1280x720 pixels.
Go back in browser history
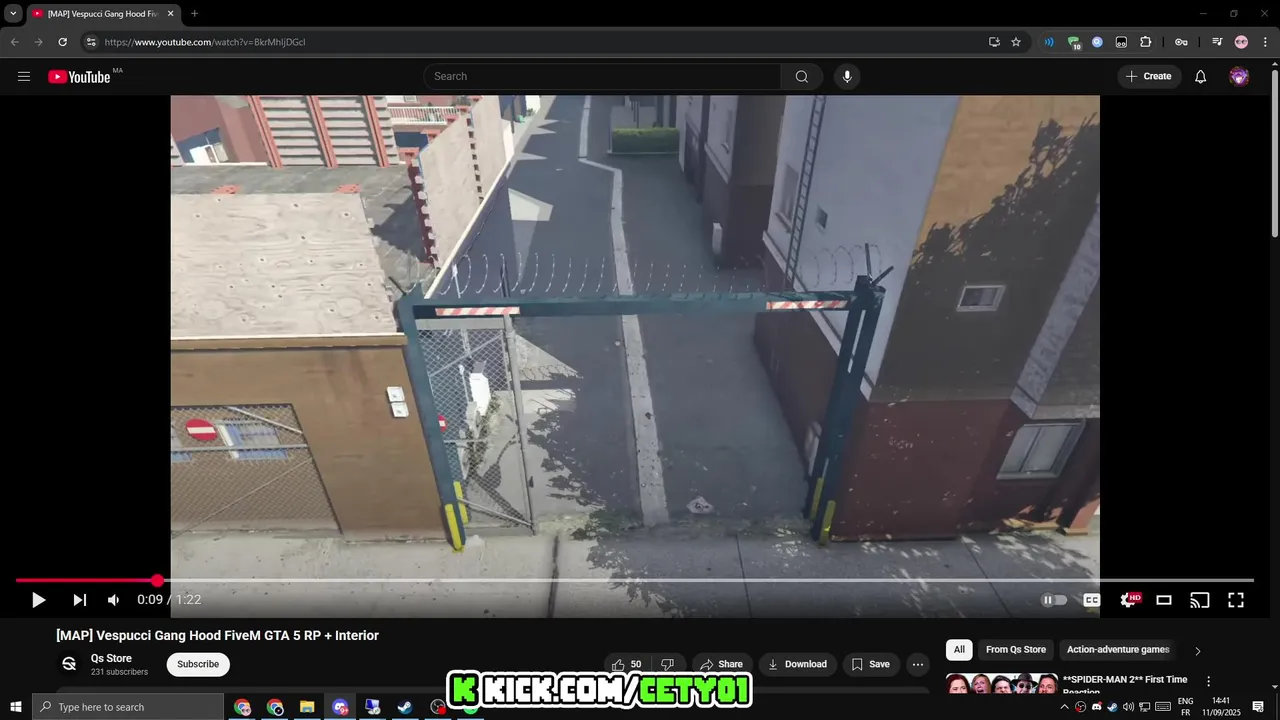pos(14,42)
